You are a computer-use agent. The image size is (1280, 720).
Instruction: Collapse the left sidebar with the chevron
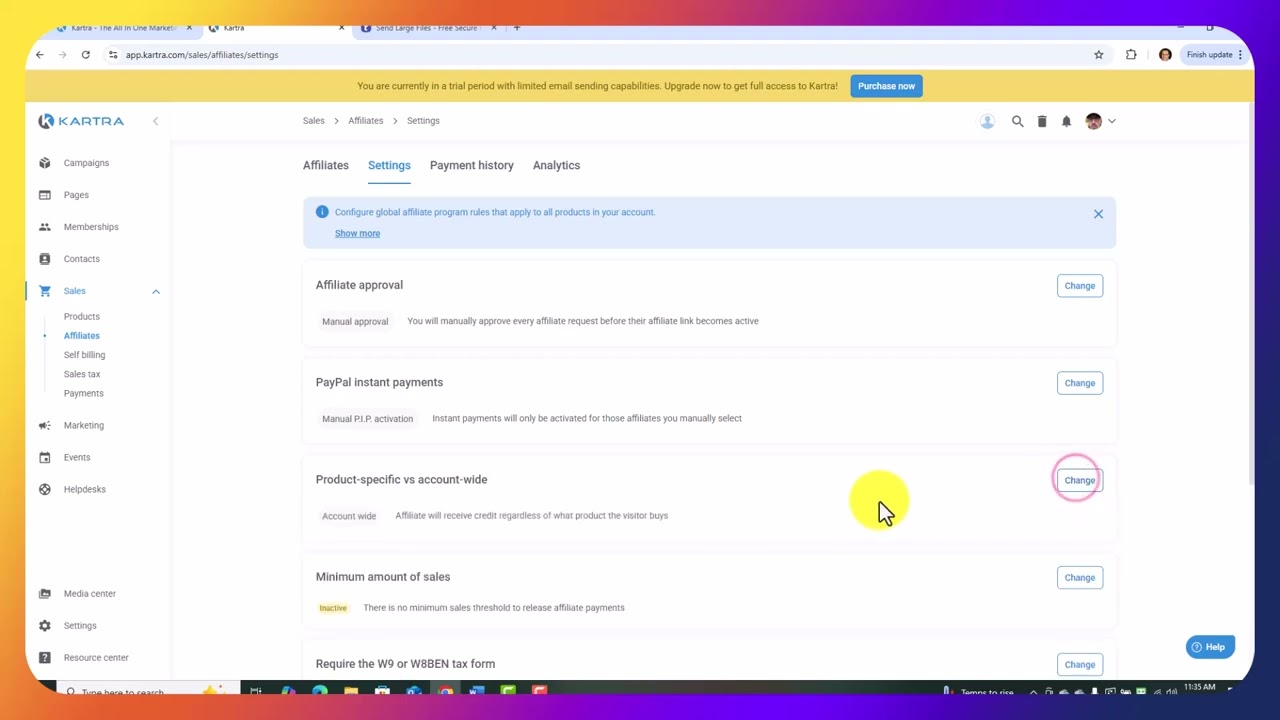155,121
